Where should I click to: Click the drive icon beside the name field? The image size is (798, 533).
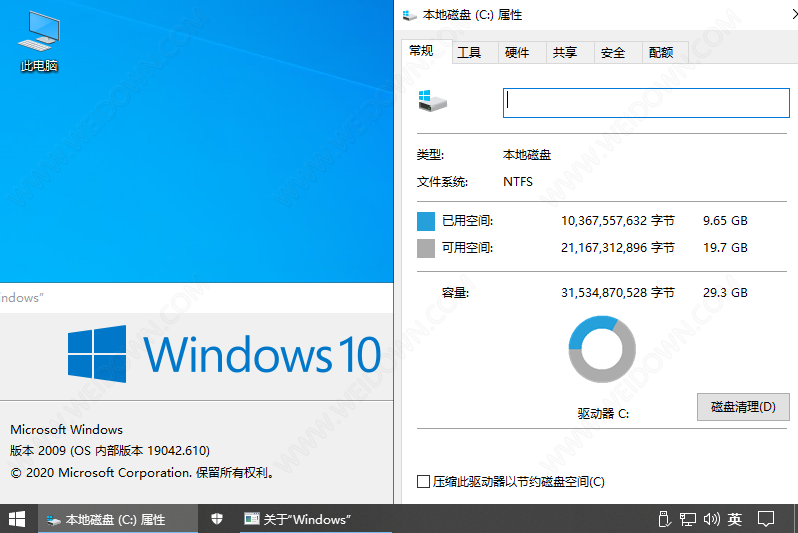pyautogui.click(x=432, y=101)
